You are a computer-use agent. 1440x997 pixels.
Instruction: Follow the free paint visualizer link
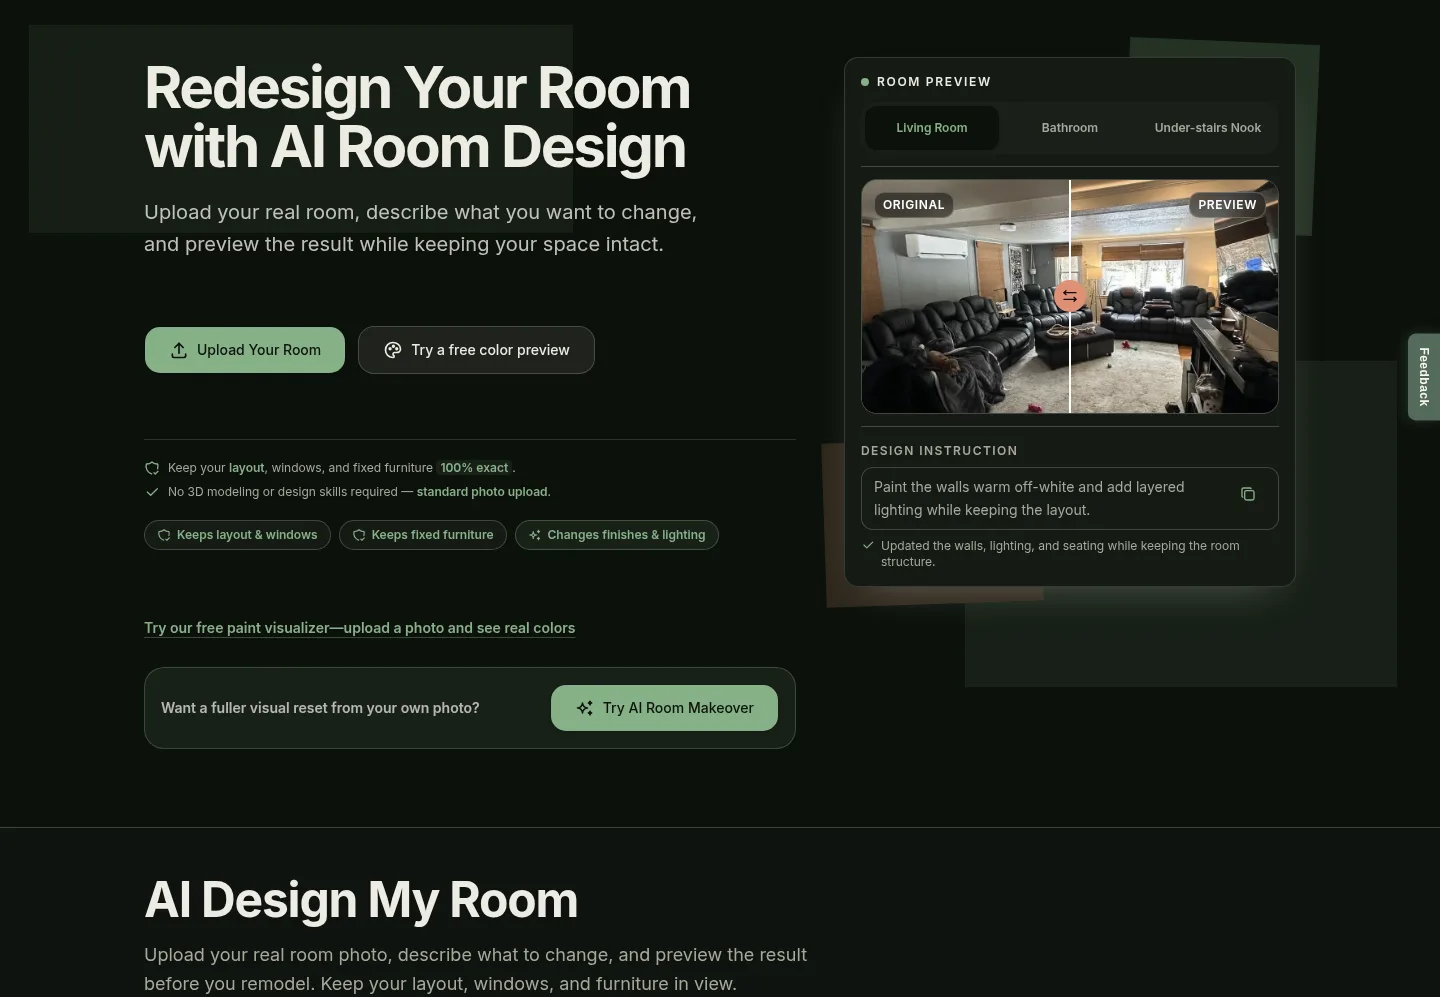360,628
